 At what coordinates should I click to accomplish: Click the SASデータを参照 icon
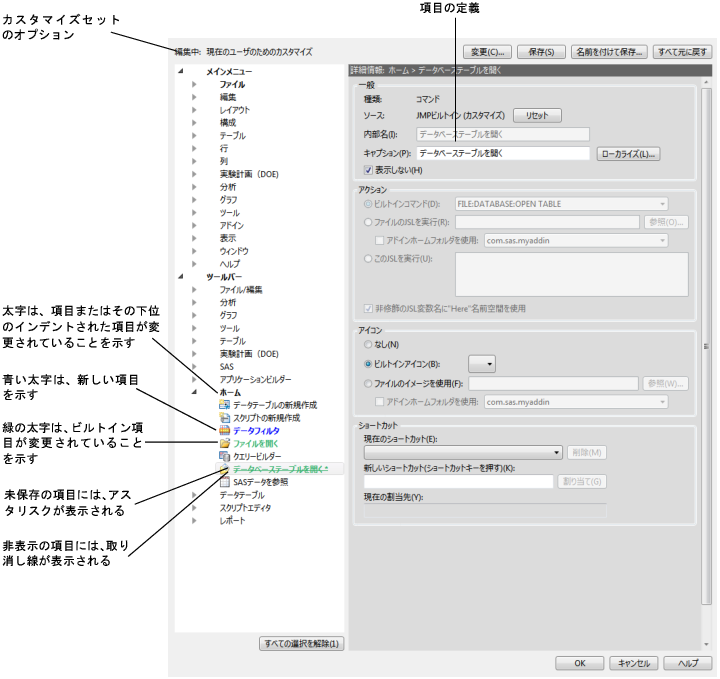click(224, 482)
